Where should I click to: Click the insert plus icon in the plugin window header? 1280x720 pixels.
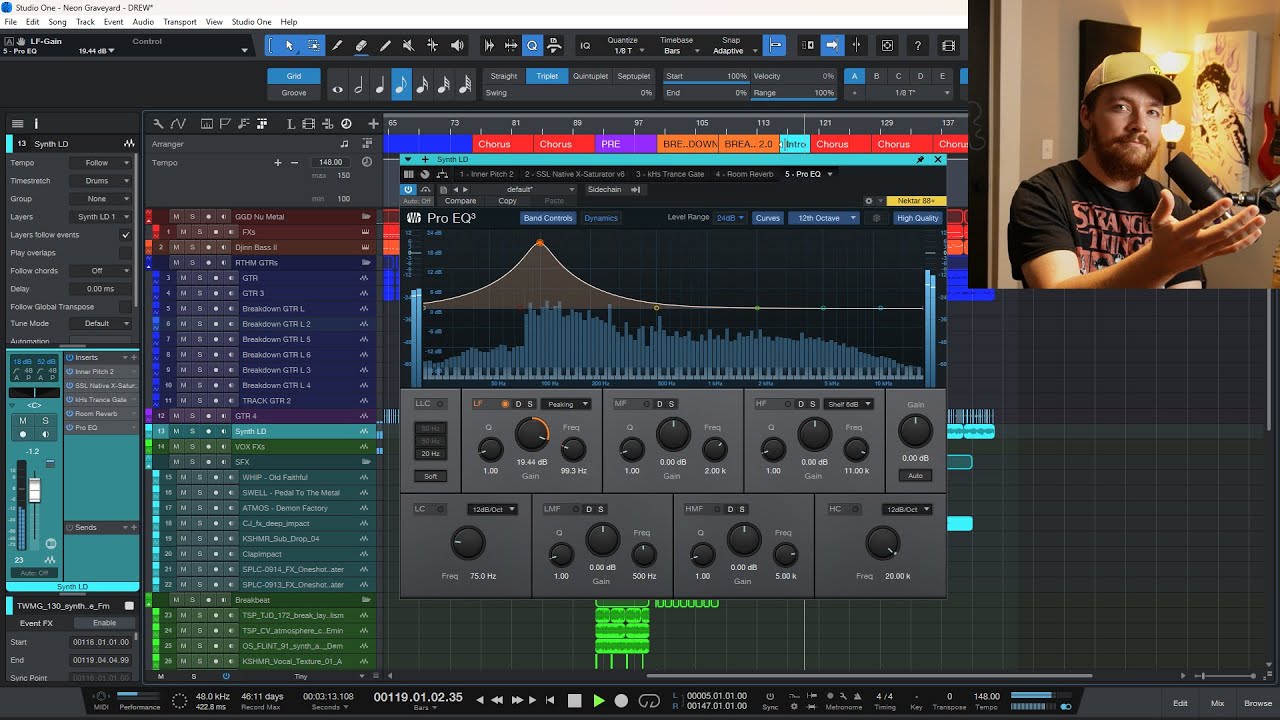425,159
